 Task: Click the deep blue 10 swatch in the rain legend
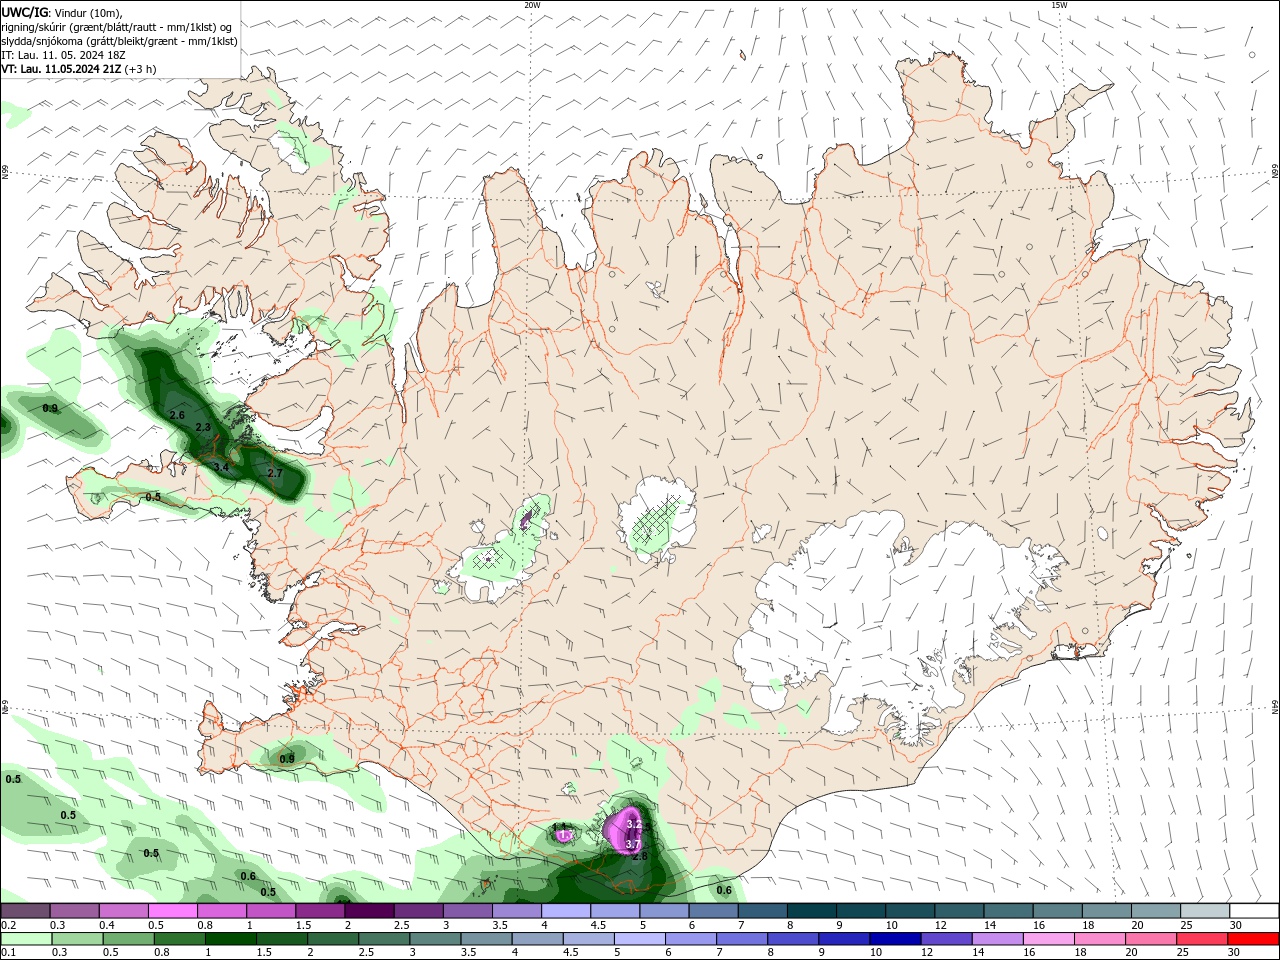[895, 939]
